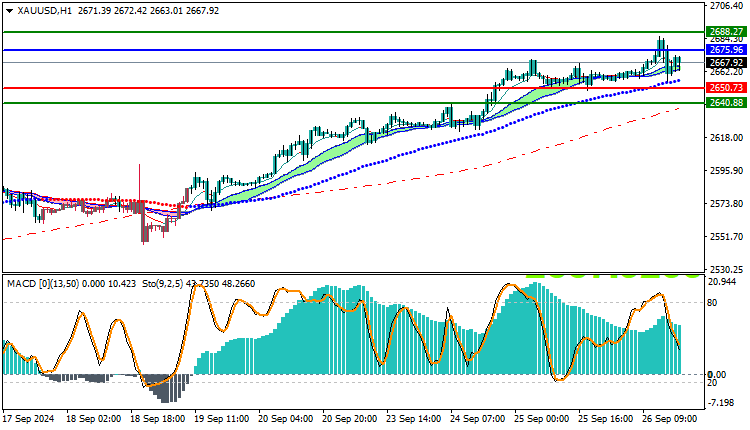
Task: Click the 2618.00 price scale value
Action: click(727, 138)
